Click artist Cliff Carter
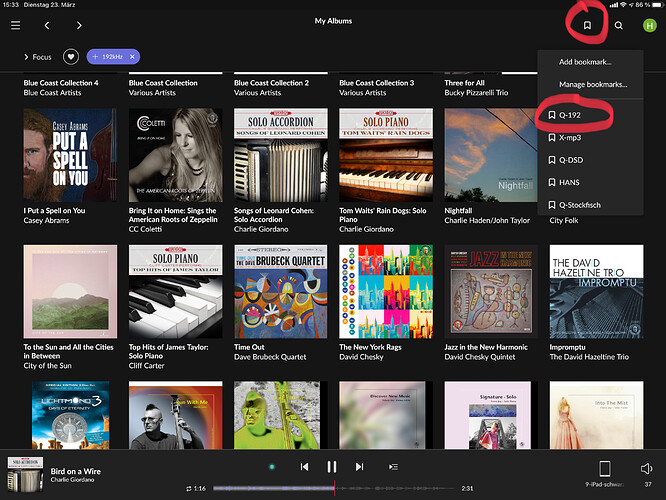The image size is (666, 500). coord(146,366)
